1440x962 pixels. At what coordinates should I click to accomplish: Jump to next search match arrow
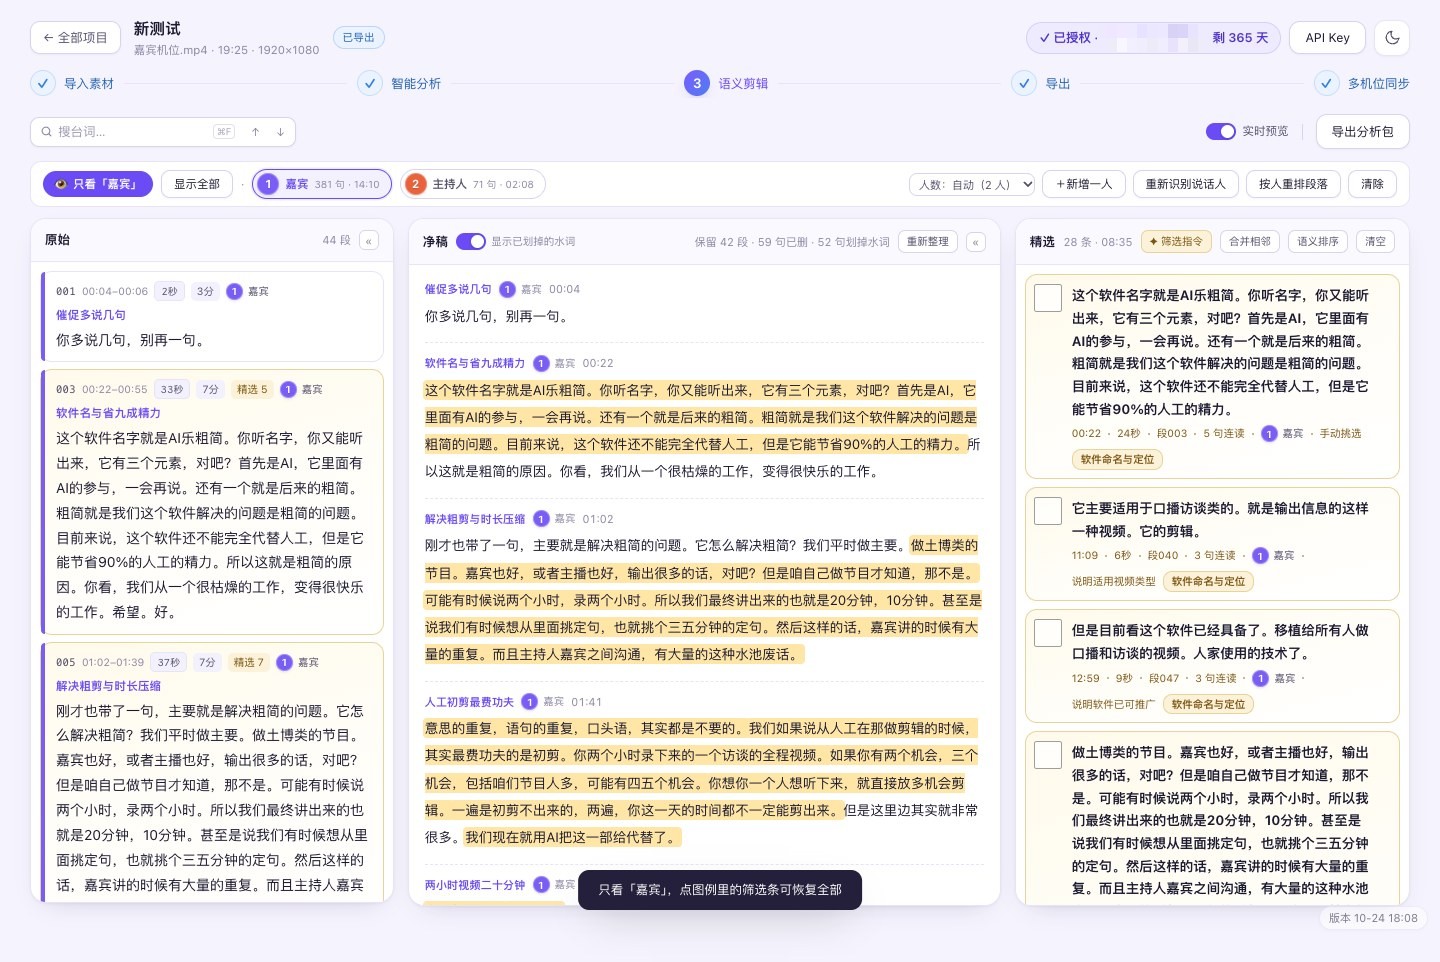(280, 132)
